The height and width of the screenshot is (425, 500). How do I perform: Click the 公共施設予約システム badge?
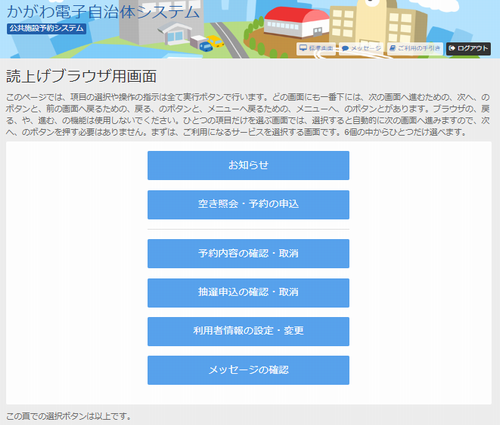46,29
